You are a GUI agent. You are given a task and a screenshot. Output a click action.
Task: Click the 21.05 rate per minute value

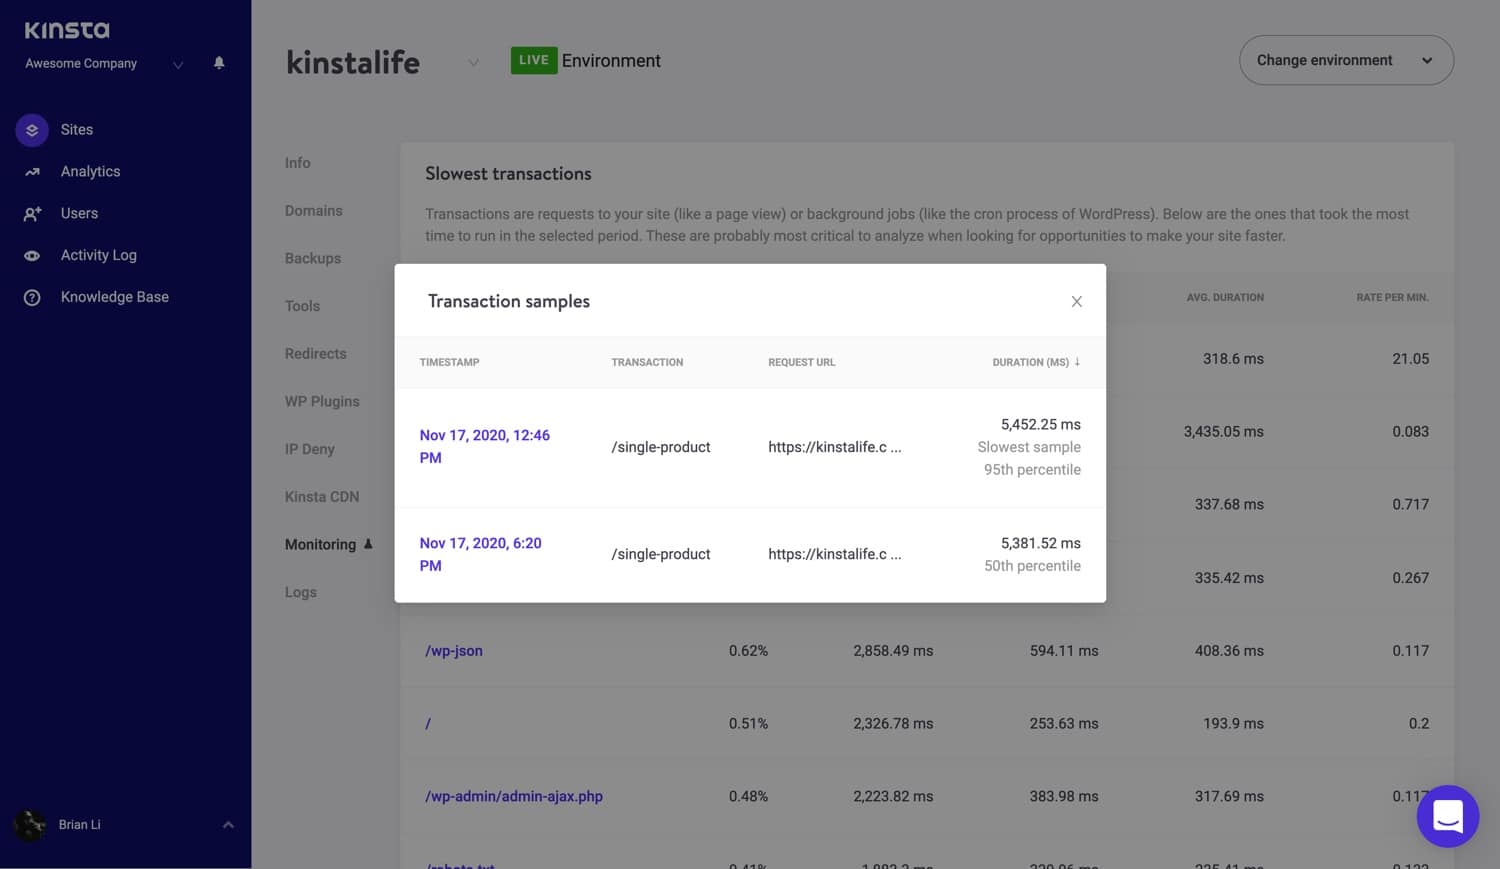[1410, 359]
